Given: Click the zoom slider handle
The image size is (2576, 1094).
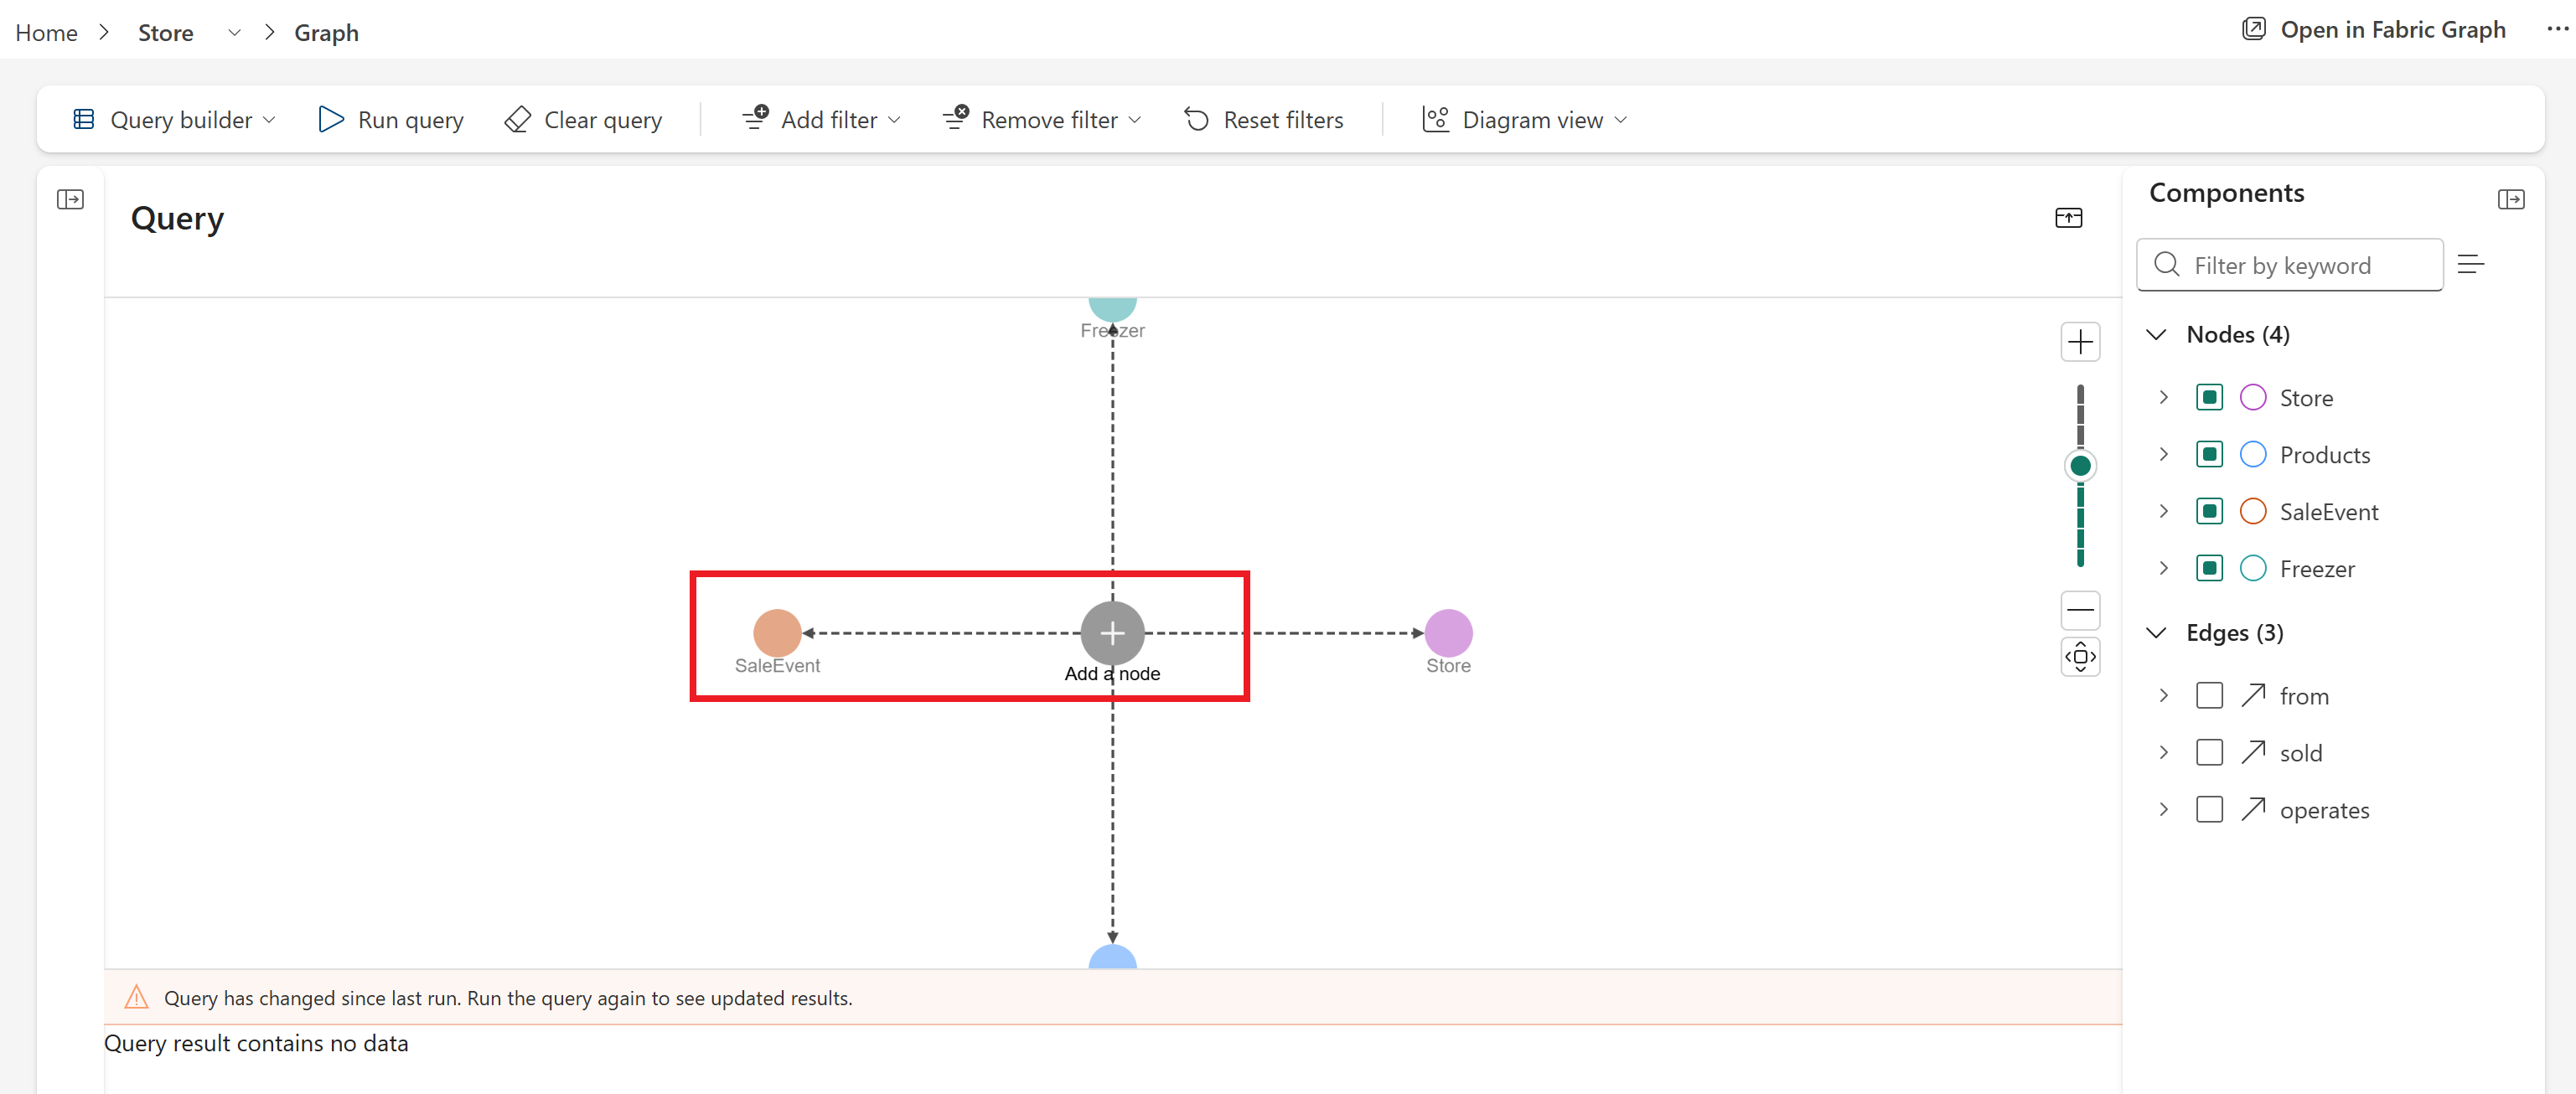Looking at the screenshot, I should (2080, 466).
